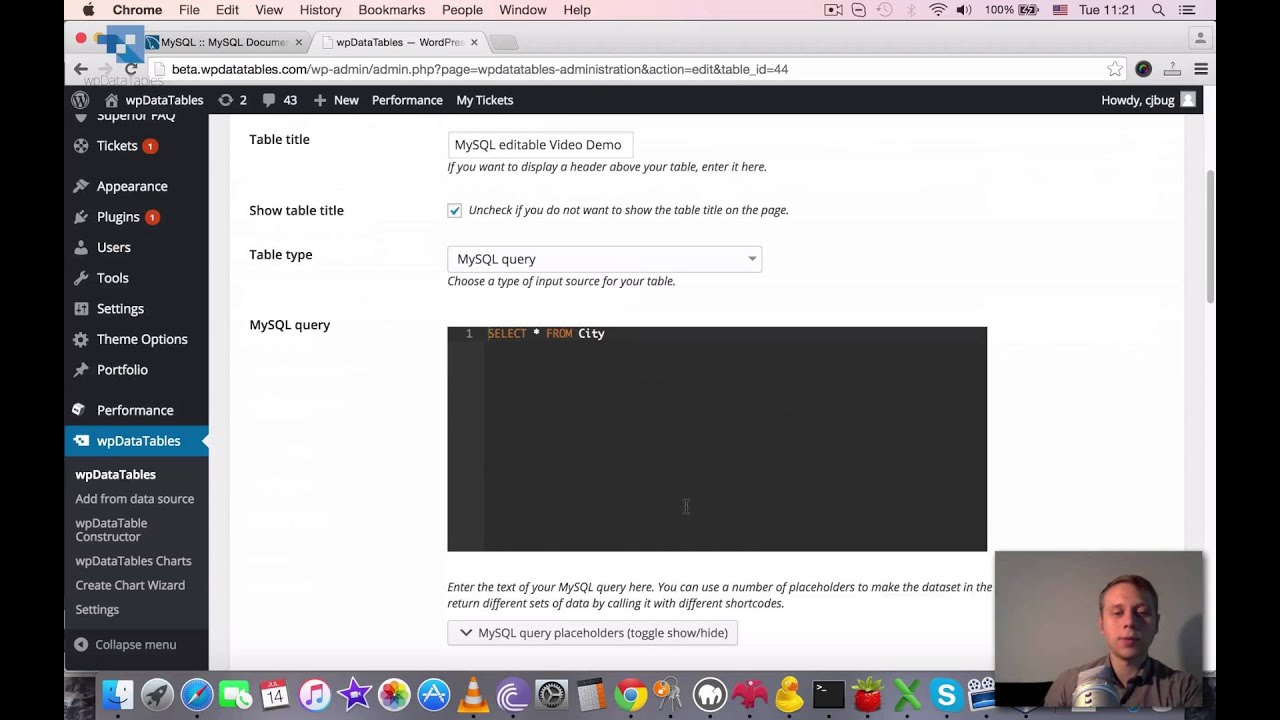Open the Table type dropdown
This screenshot has height=720, width=1280.
(x=604, y=259)
